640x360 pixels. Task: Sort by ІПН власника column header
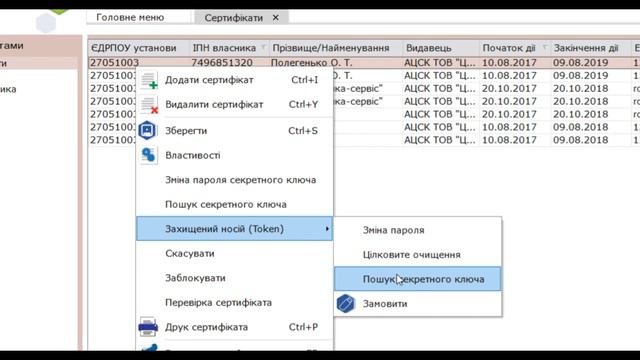(x=224, y=48)
